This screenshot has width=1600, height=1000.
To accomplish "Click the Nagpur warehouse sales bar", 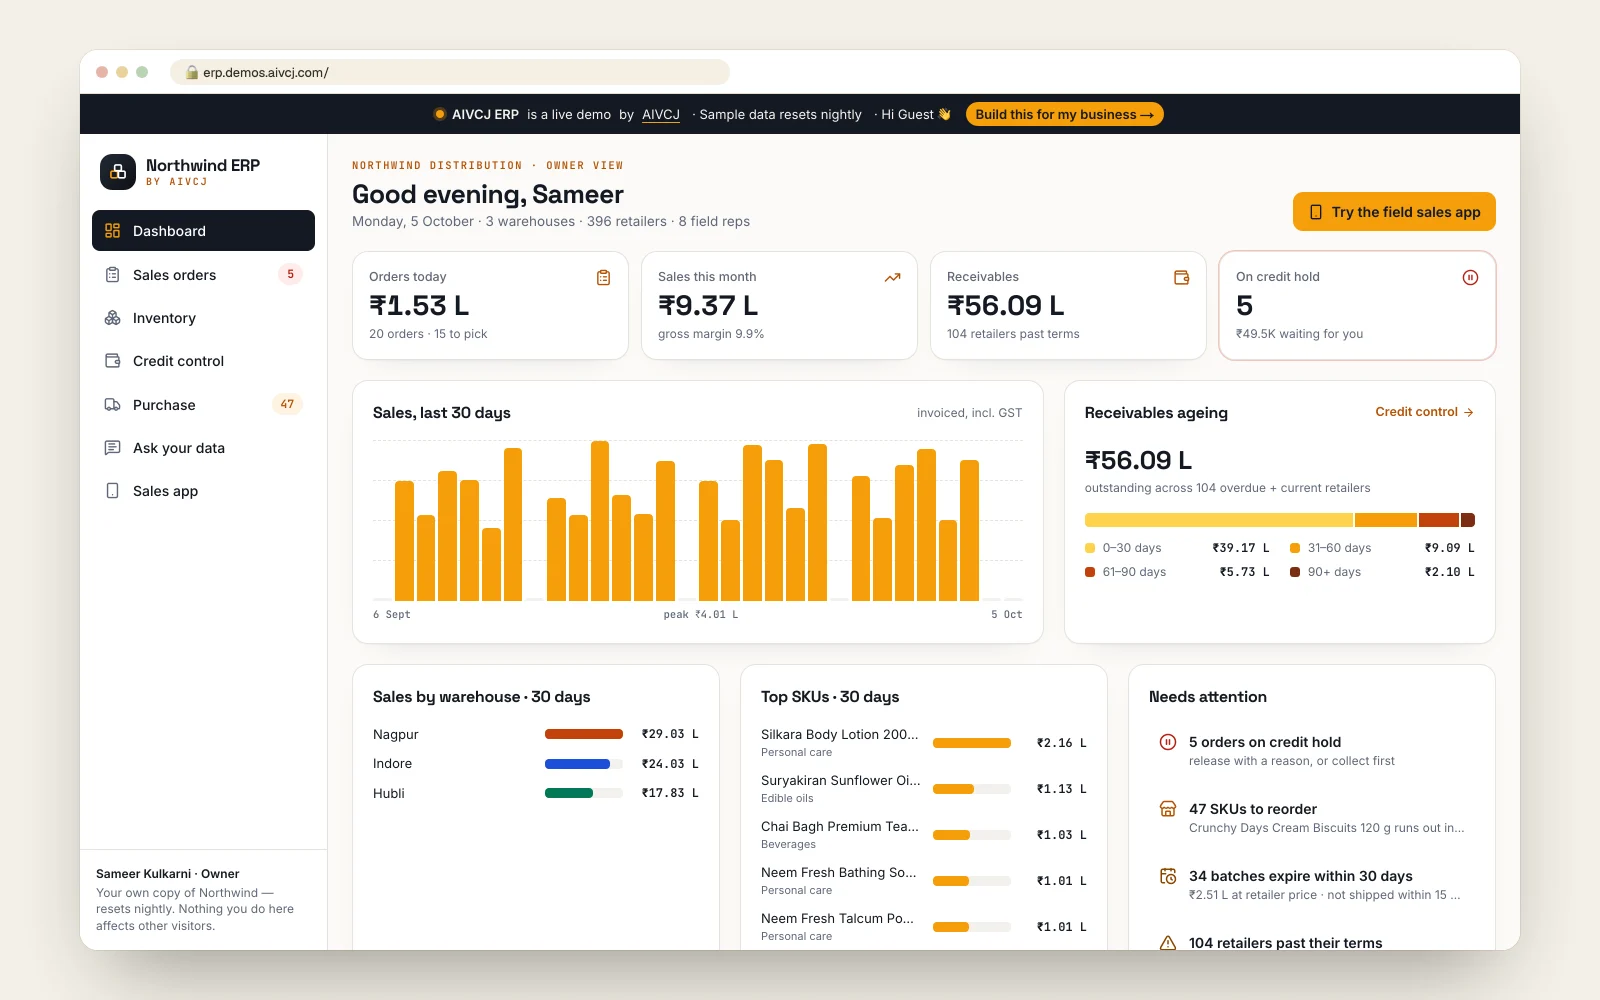I will click(x=584, y=734).
